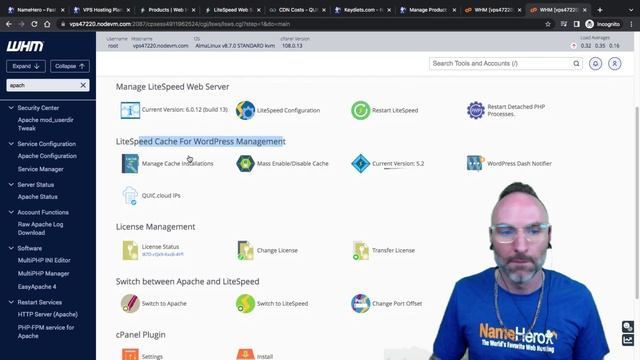Open the Change License icon
The width and height of the screenshot is (640, 360).
point(245,250)
